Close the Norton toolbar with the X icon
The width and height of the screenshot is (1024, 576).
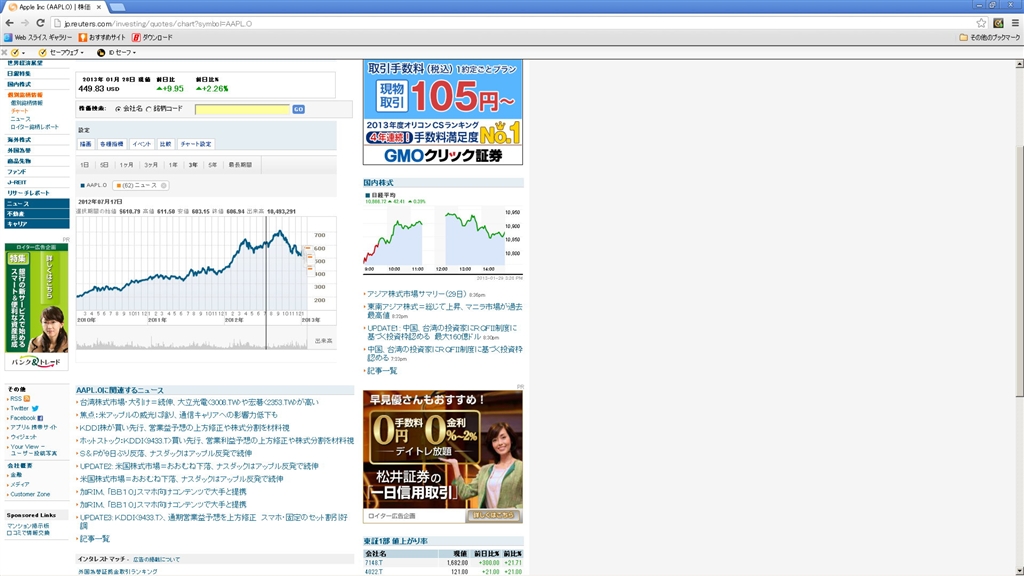coord(5,52)
